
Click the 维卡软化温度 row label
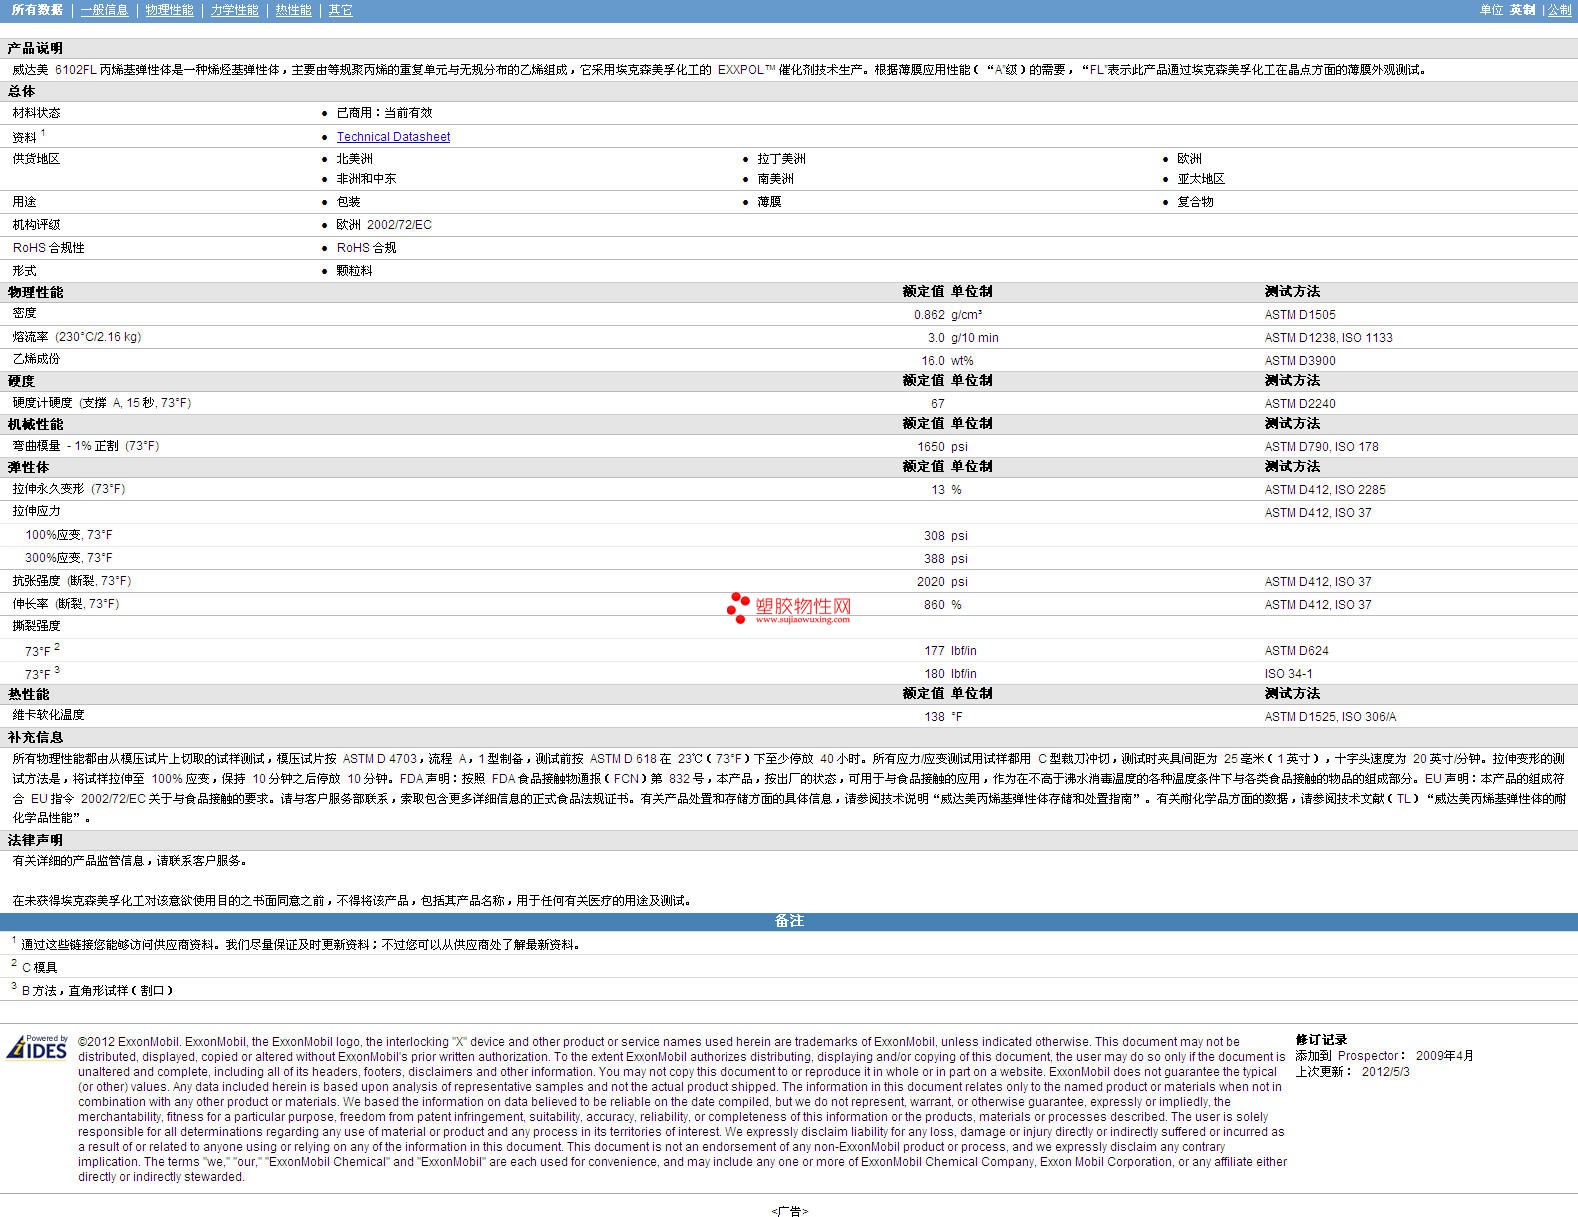coord(48,715)
